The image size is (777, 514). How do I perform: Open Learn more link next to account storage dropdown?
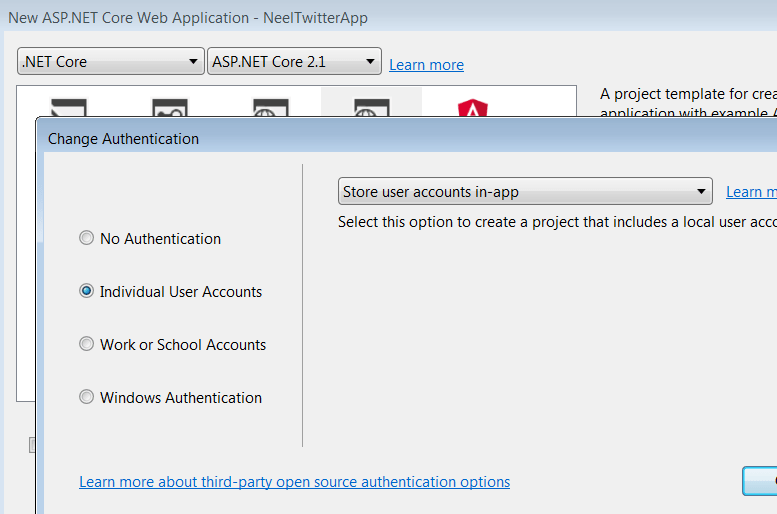(750, 192)
